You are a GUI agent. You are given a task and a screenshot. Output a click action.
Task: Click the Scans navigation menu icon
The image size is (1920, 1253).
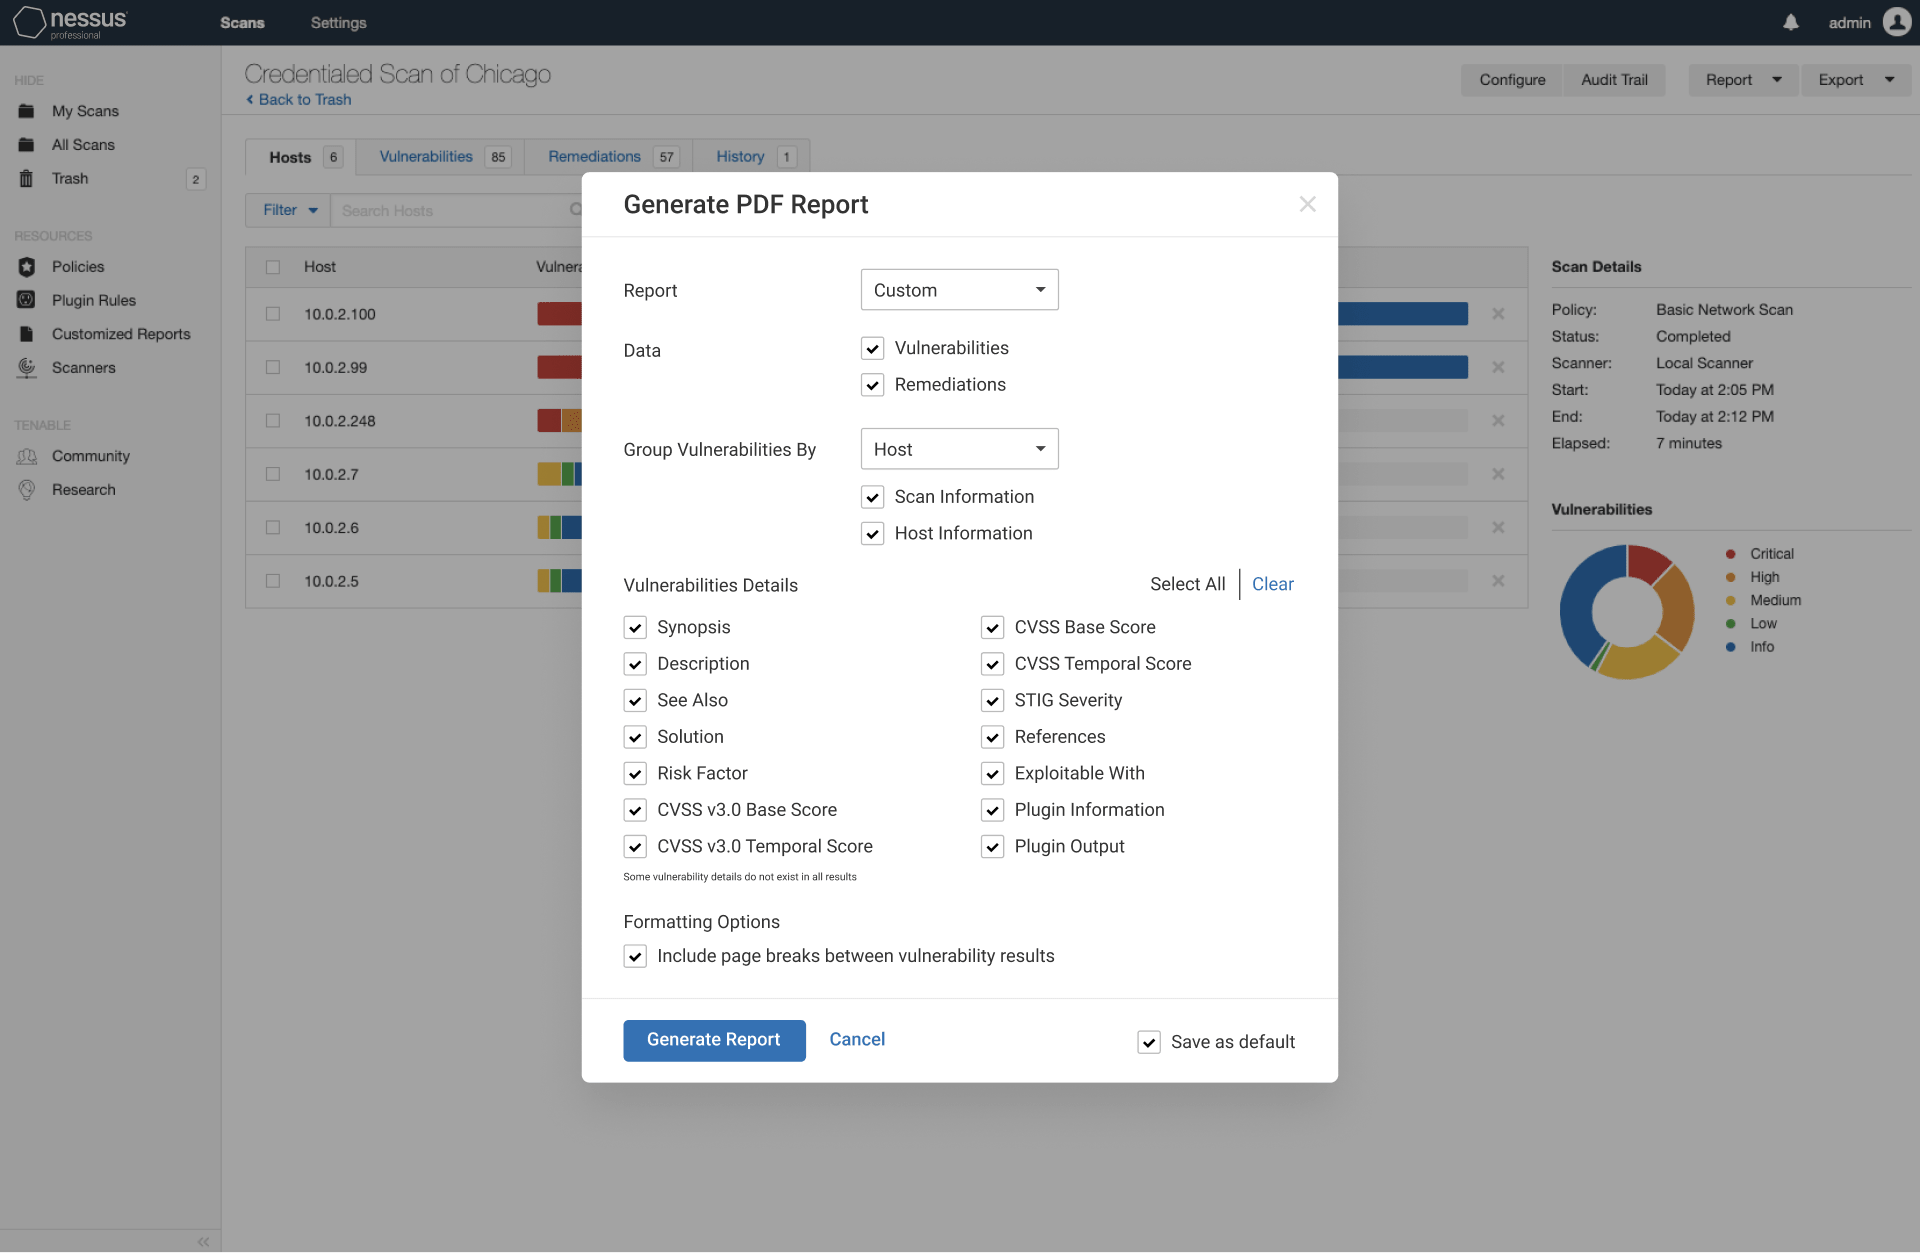point(242,21)
